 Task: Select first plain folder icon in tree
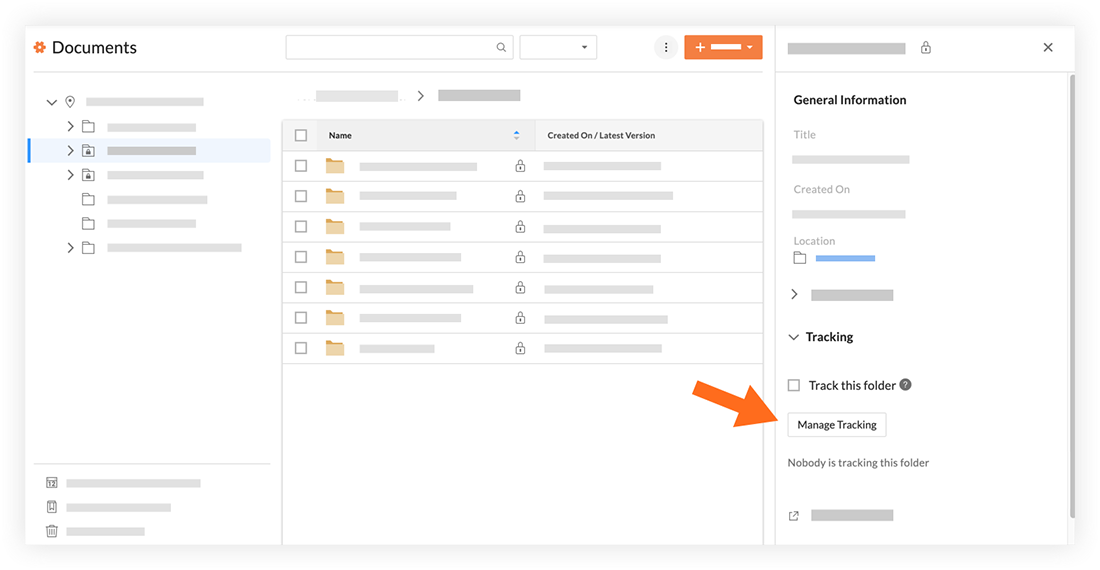click(88, 127)
